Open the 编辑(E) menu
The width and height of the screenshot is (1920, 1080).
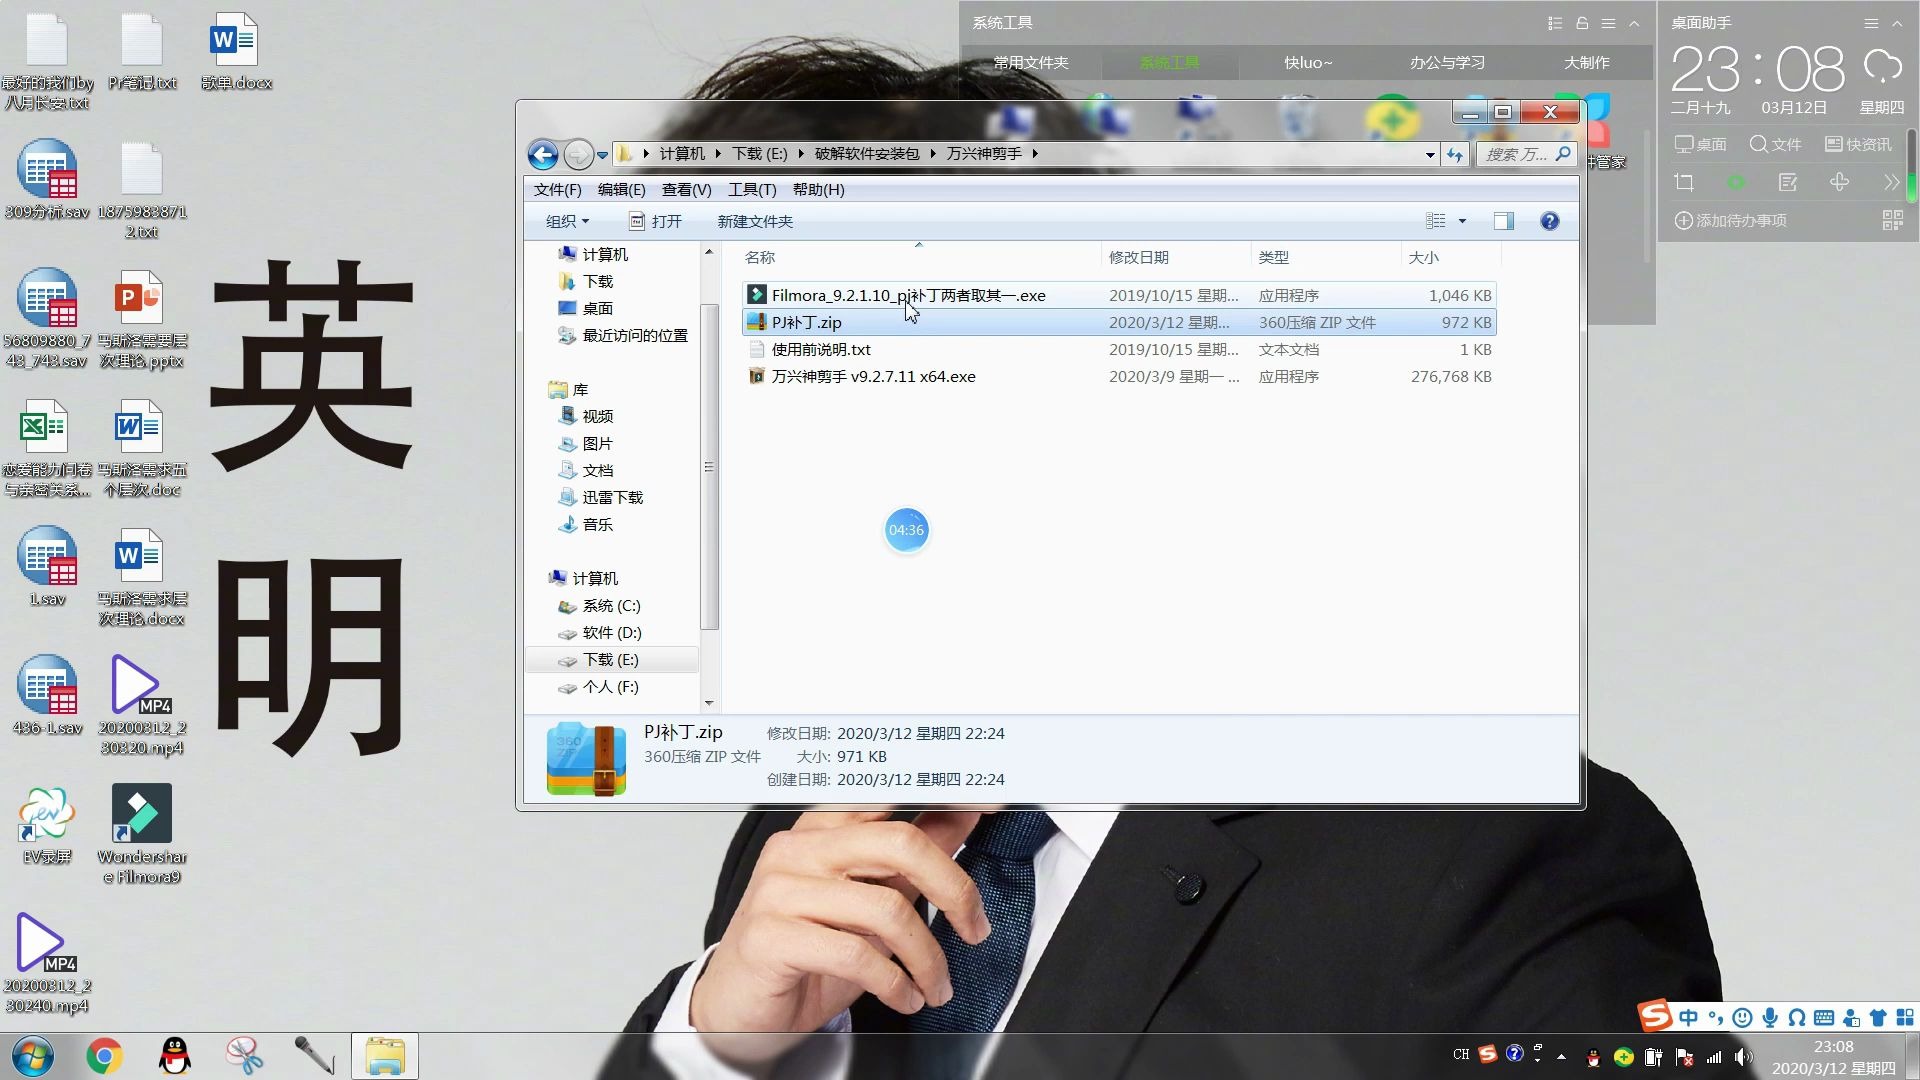[x=621, y=190]
